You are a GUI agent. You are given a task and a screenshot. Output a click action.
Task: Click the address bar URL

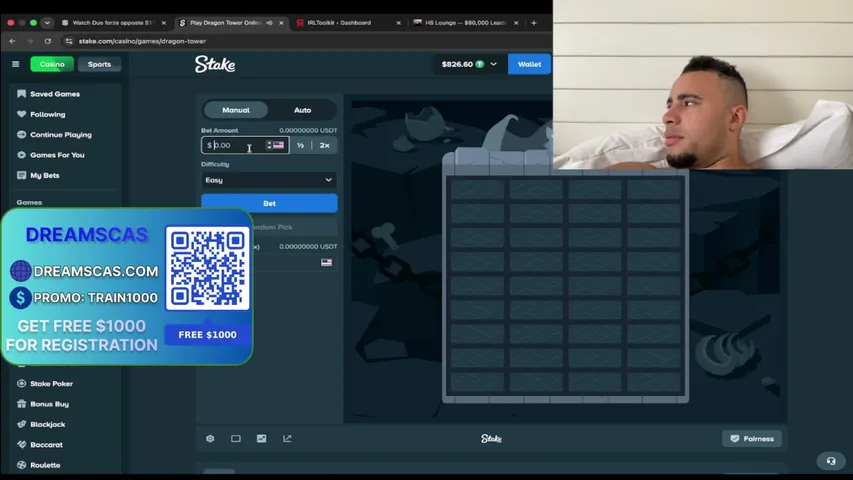pos(143,41)
